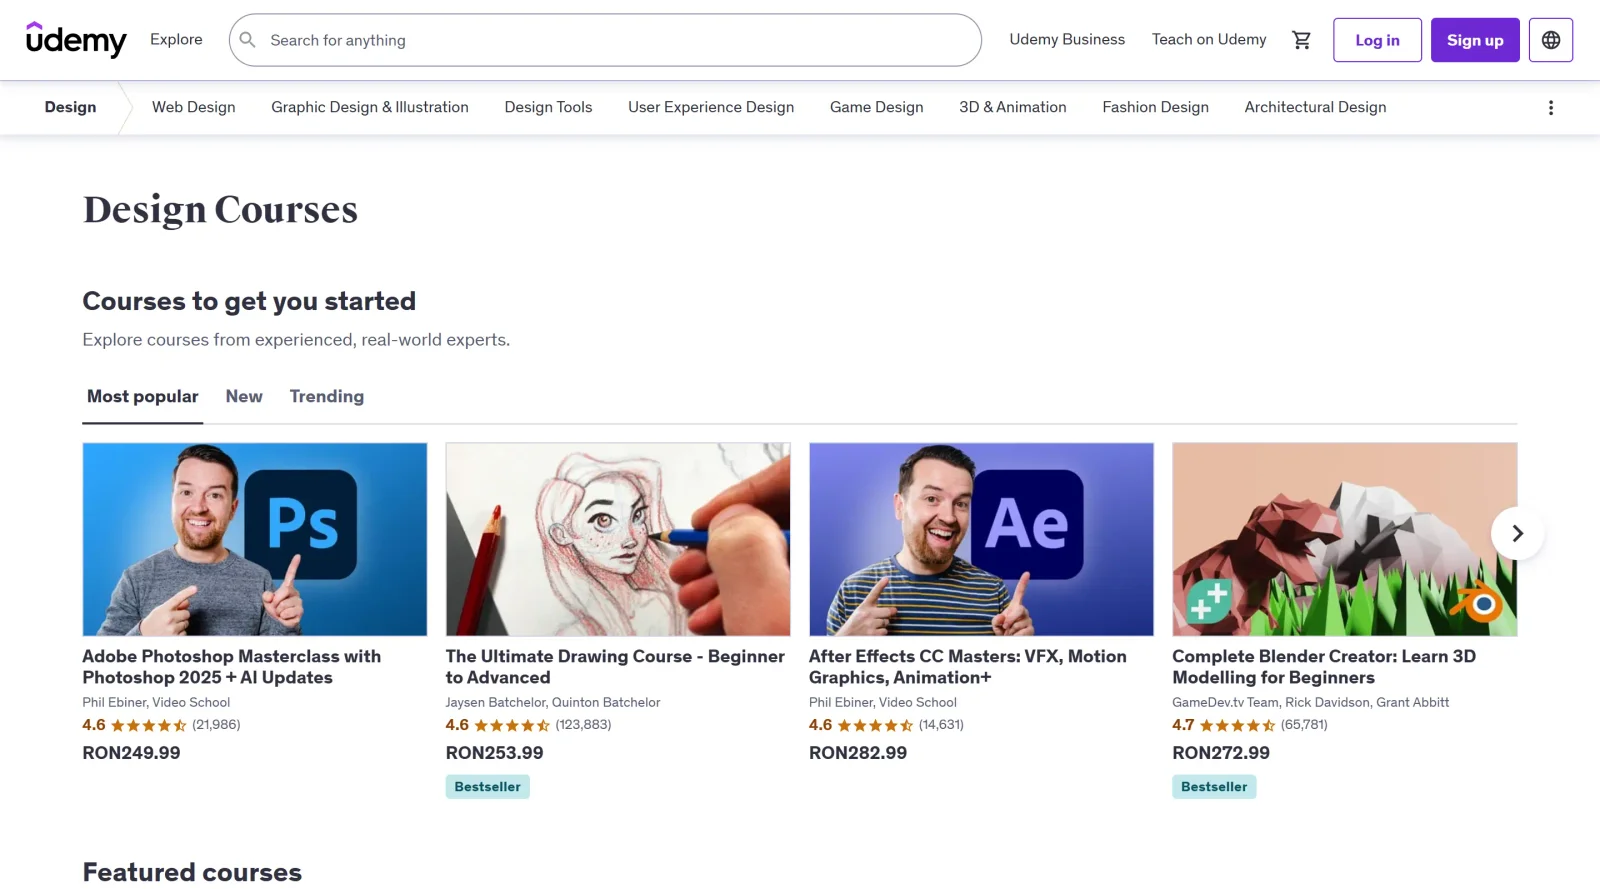This screenshot has height=889, width=1600.
Task: Click the Log in button
Action: pyautogui.click(x=1377, y=40)
